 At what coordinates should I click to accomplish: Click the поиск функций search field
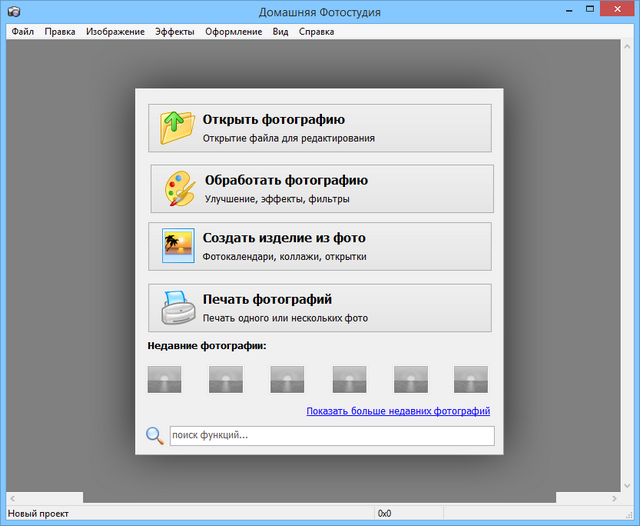point(330,436)
